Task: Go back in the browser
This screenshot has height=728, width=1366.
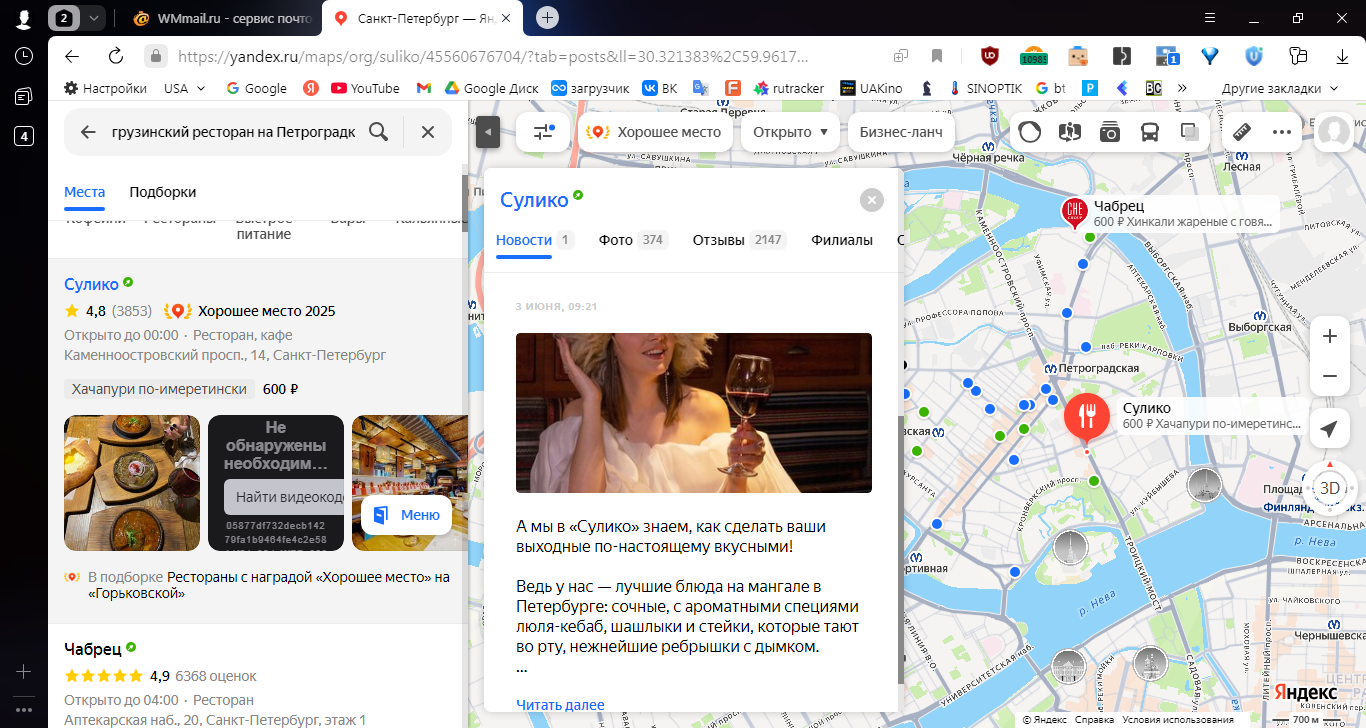Action: click(71, 56)
